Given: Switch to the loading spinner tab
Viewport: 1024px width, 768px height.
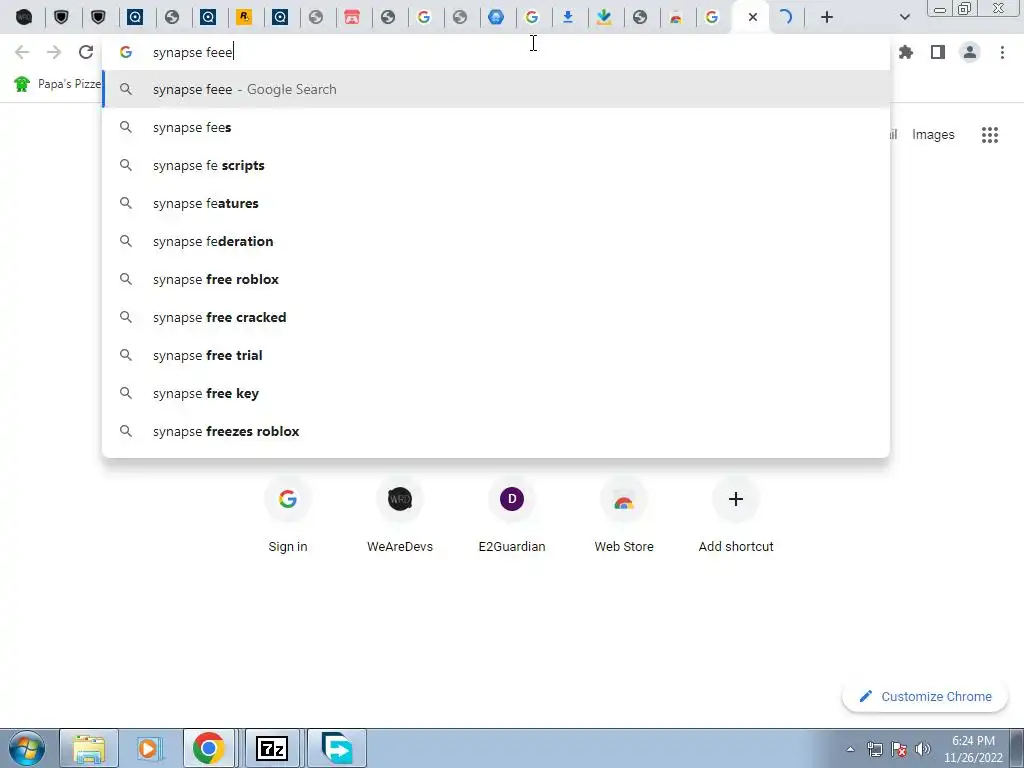Looking at the screenshot, I should pyautogui.click(x=786, y=17).
